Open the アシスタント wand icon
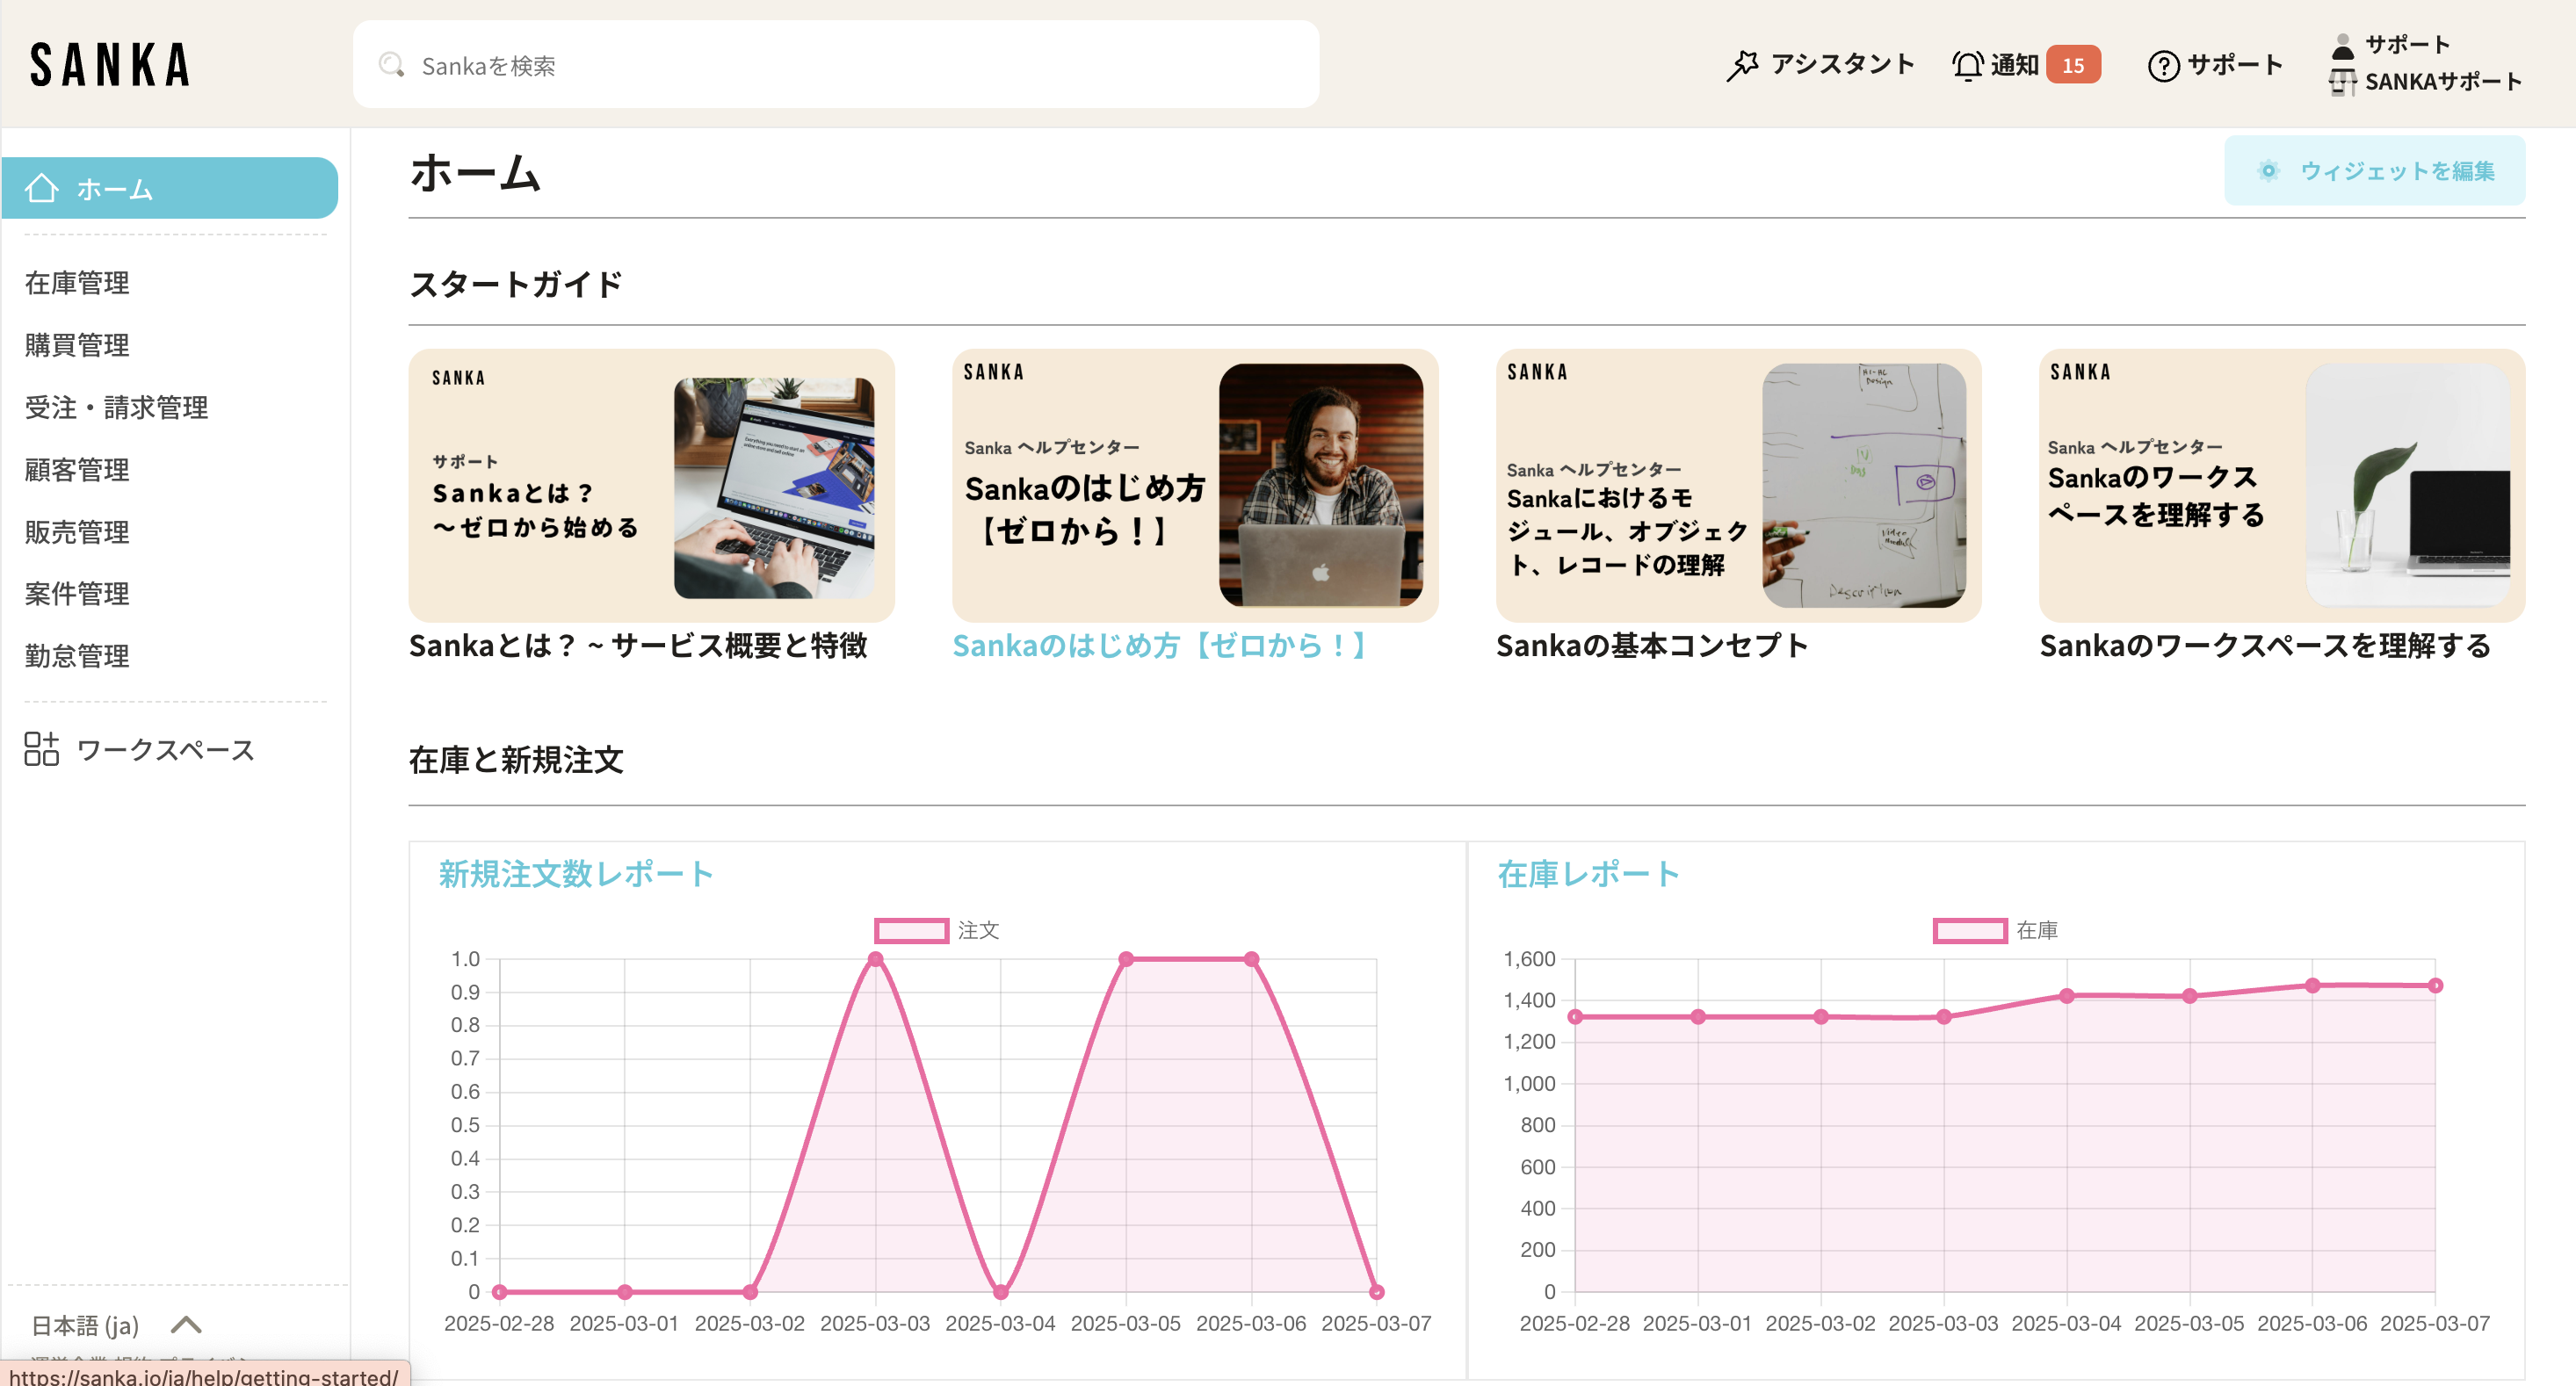The image size is (2576, 1386). (1742, 65)
